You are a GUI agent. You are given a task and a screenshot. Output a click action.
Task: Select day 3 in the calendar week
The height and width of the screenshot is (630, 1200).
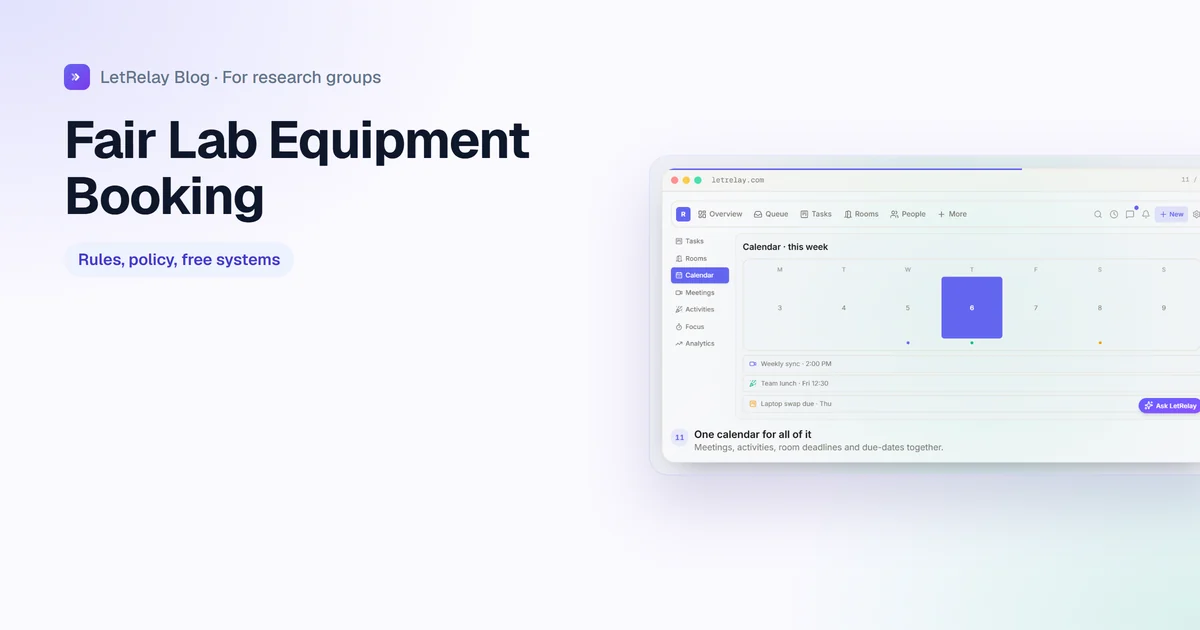(x=780, y=308)
